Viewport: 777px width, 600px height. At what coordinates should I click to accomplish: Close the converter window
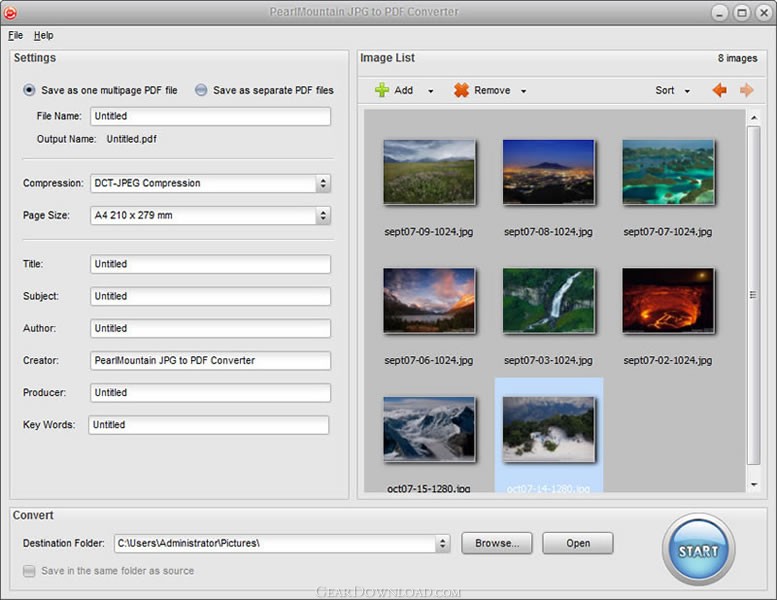pos(764,13)
